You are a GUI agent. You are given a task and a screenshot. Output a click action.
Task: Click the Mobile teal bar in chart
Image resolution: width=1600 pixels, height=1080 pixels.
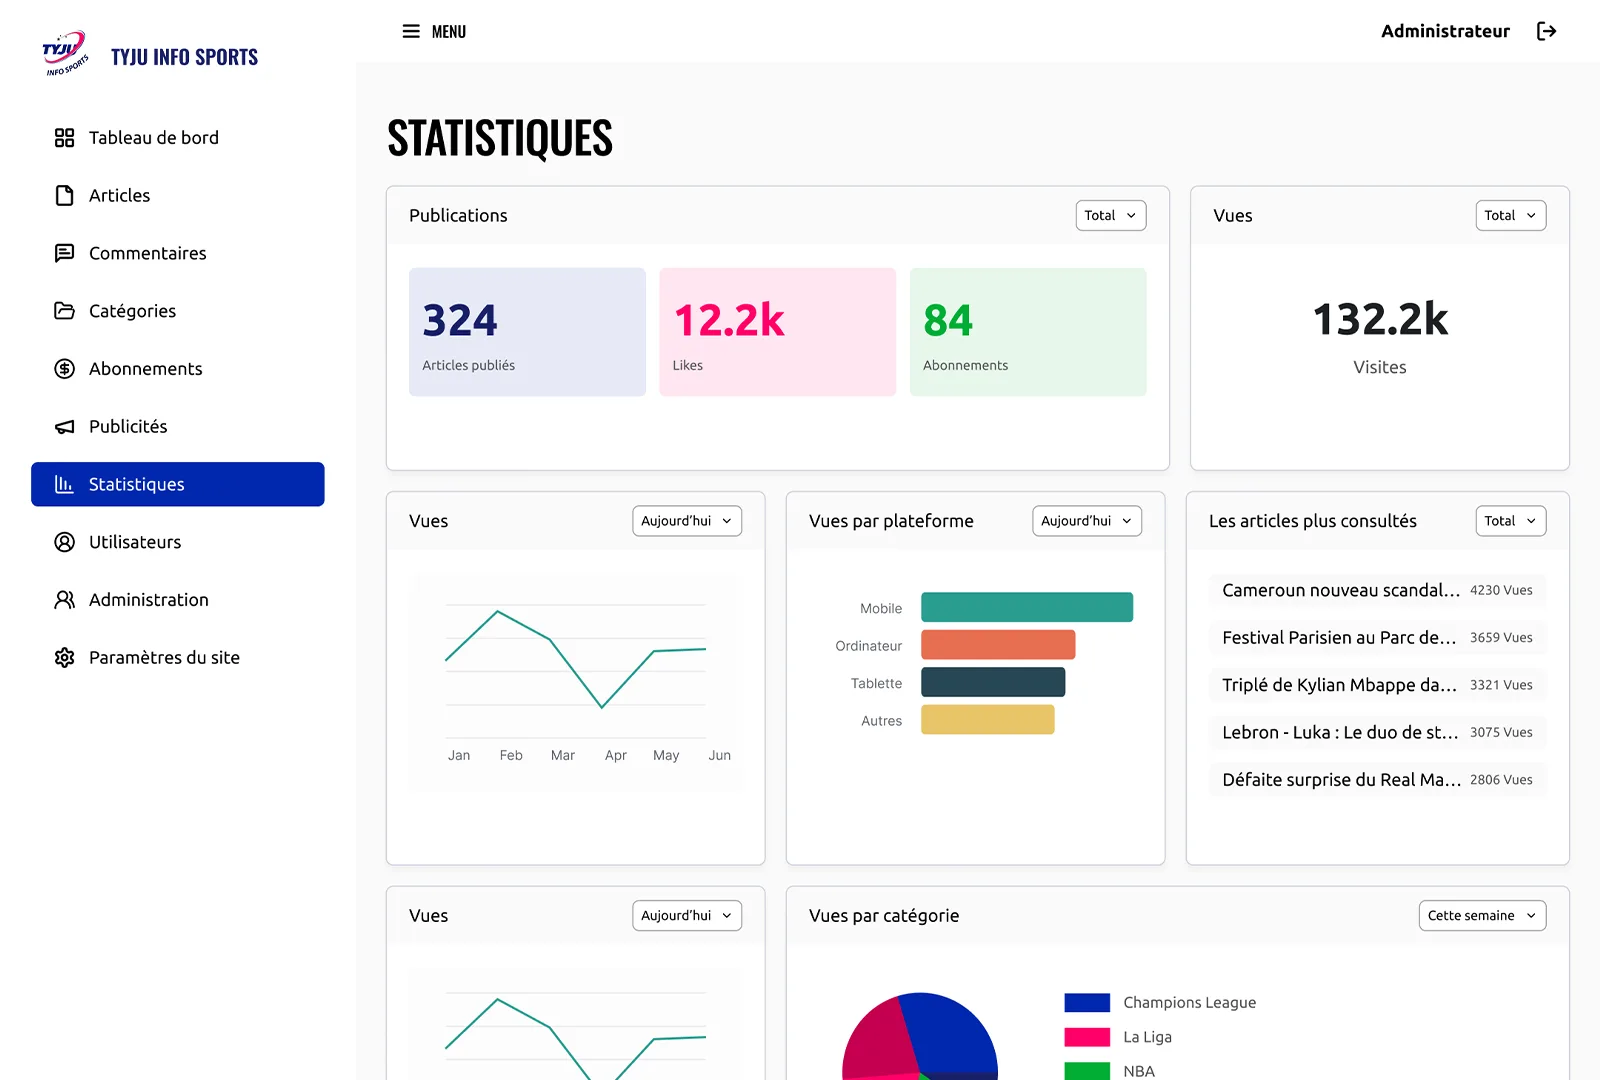[1027, 607]
